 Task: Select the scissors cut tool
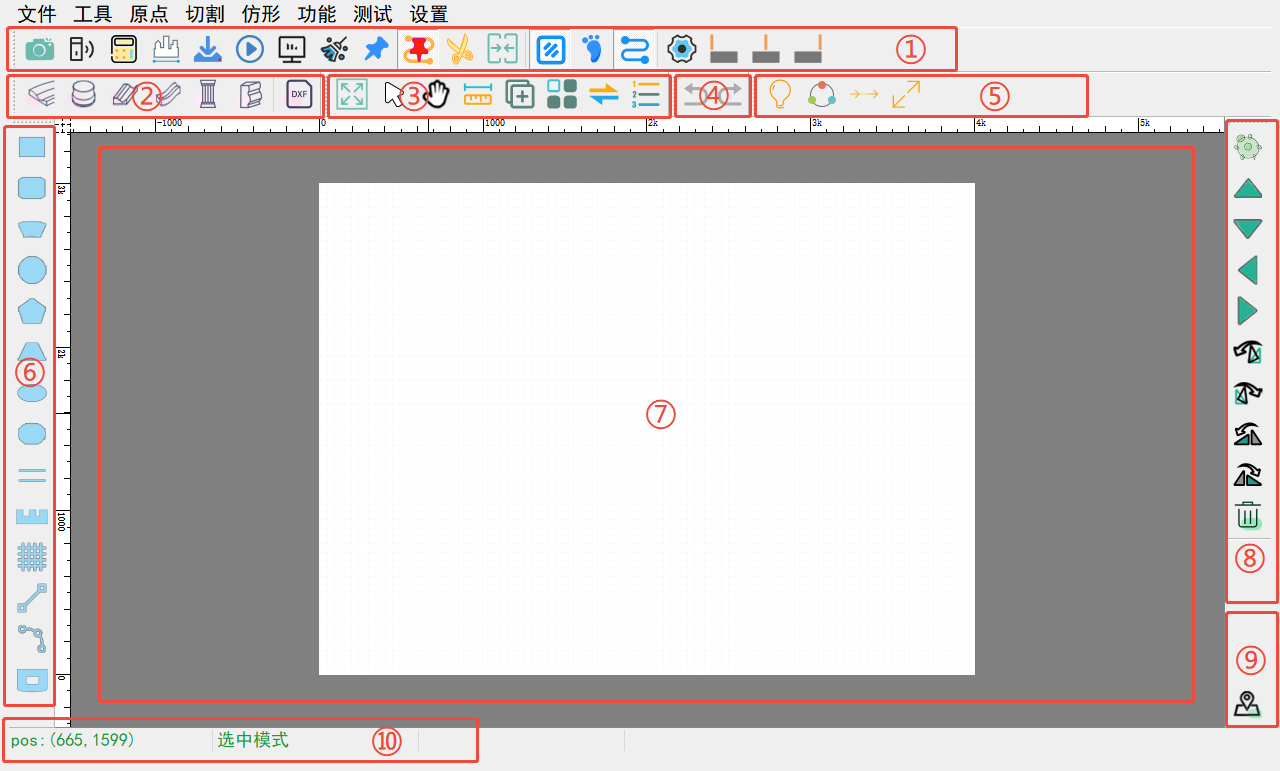click(460, 48)
